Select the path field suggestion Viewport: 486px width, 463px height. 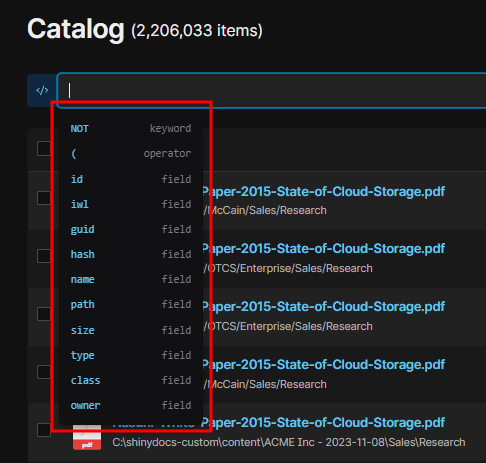(x=131, y=304)
